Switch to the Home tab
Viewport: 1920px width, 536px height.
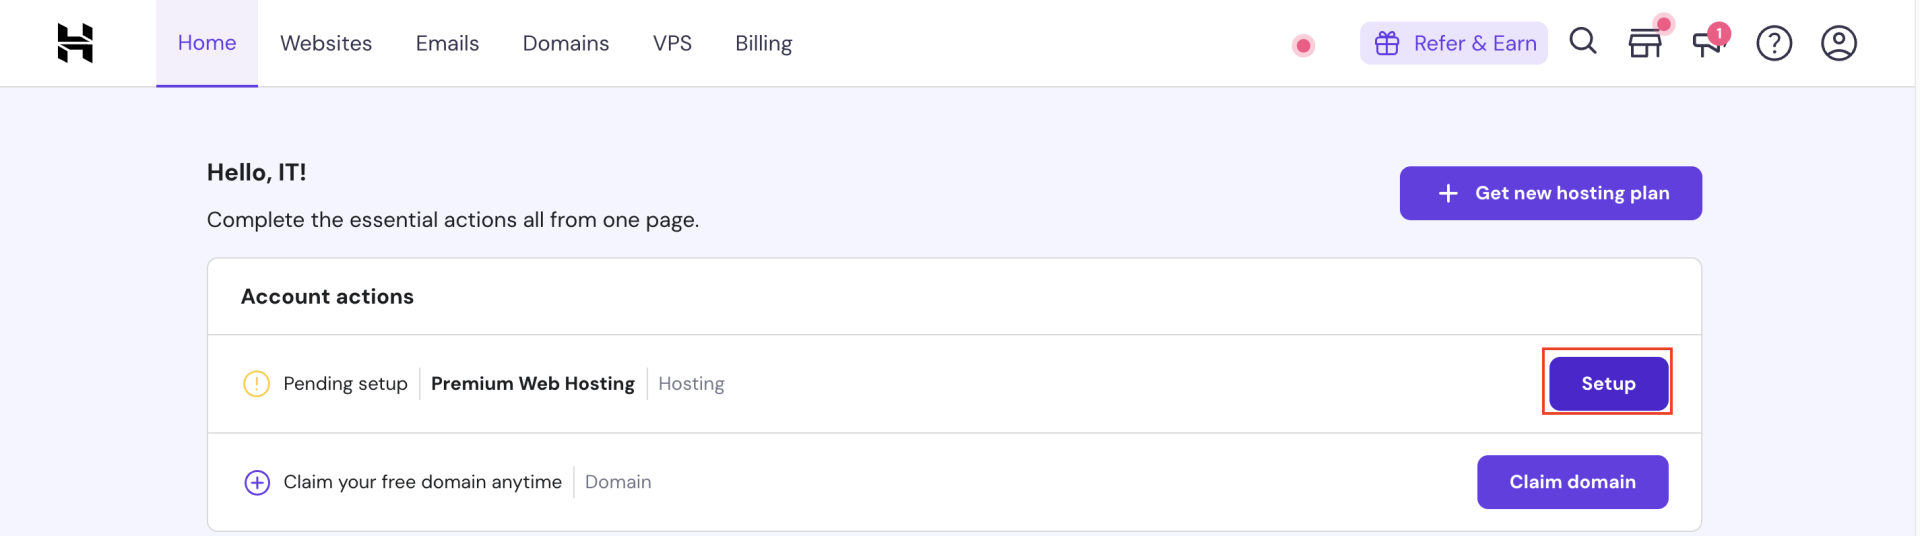point(207,43)
